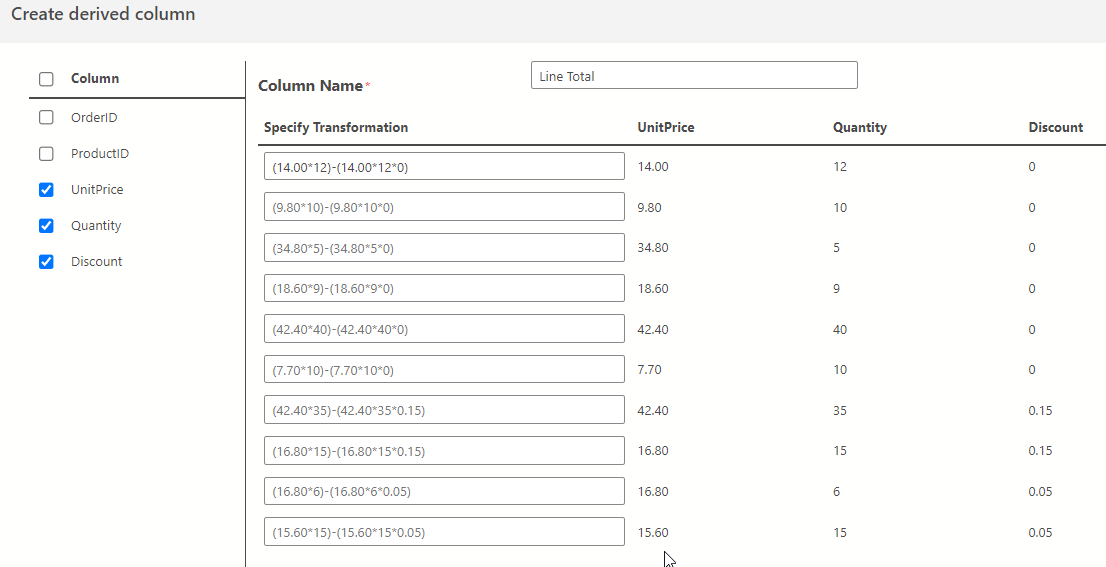1106x567 pixels.
Task: Edit the transformation (14.00*12)-(14.00*12*0)
Action: pyautogui.click(x=444, y=167)
